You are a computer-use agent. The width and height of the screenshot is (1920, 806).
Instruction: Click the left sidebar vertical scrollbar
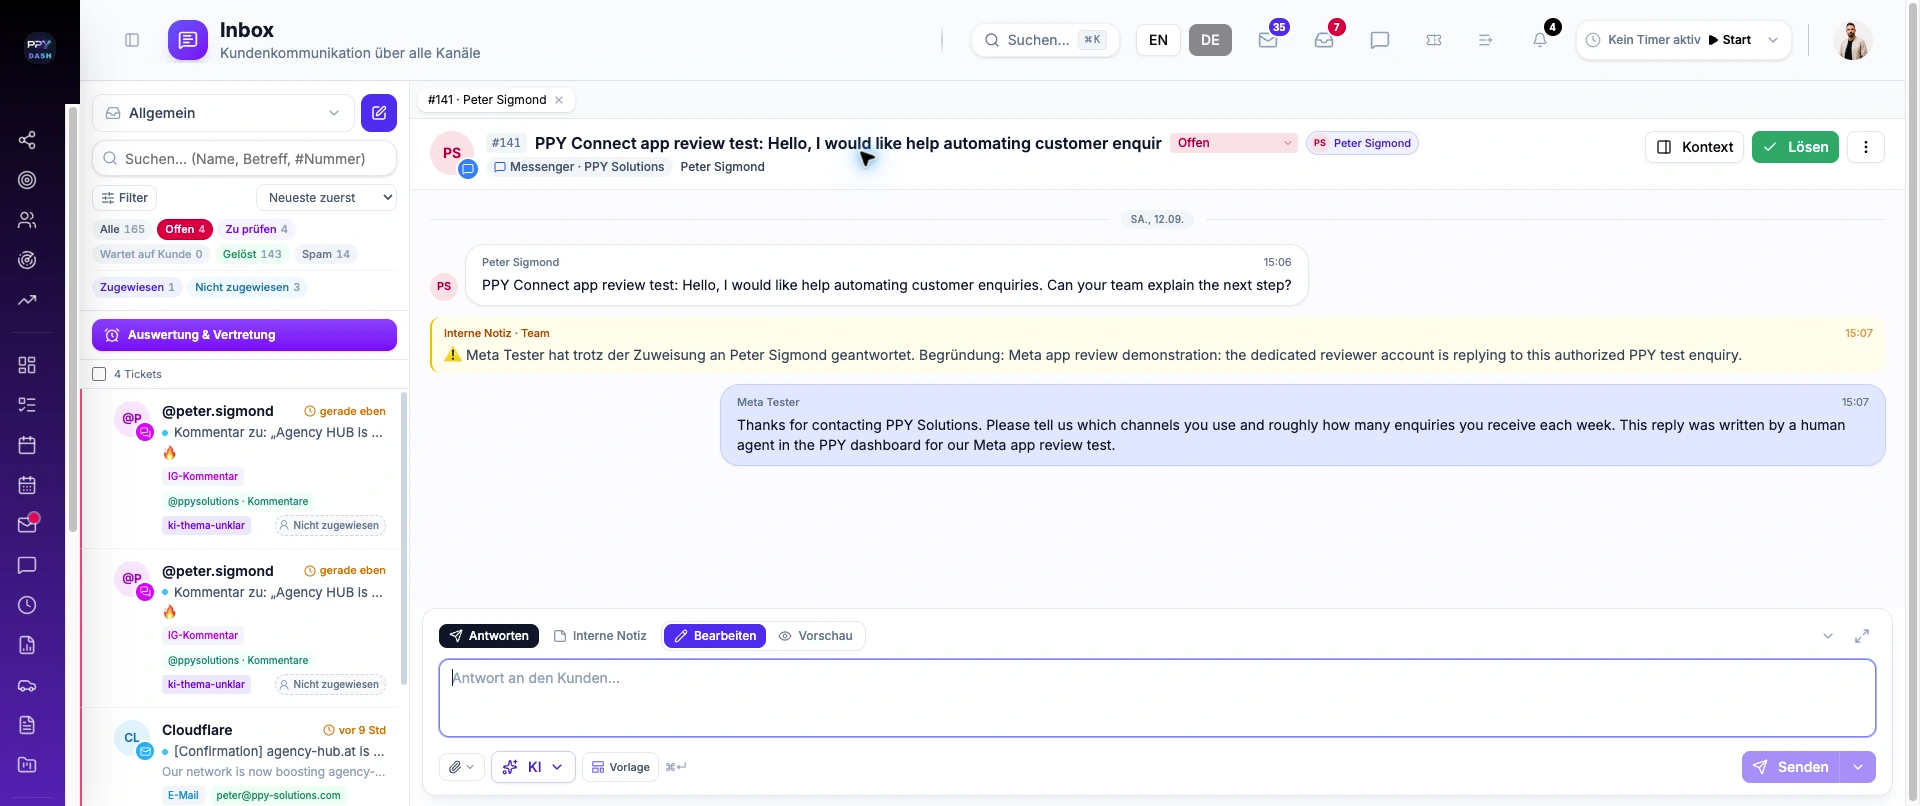(x=72, y=320)
